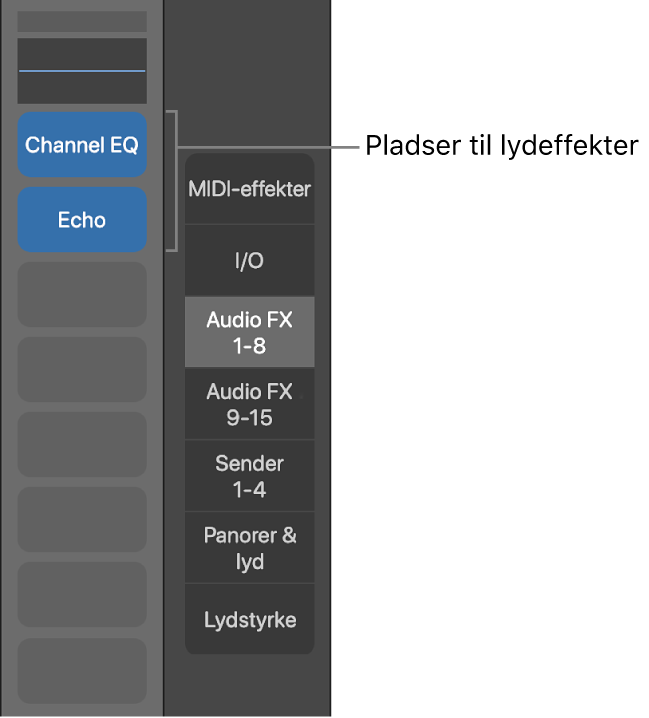649x718 pixels.
Task: Click the blue flat line in the EQ display
Action: pos(82,71)
